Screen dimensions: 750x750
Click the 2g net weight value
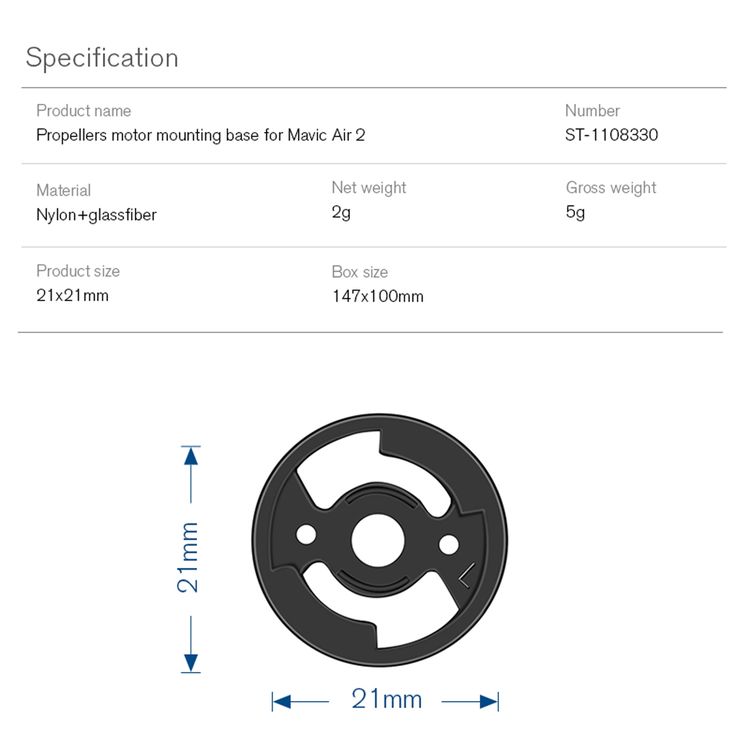click(341, 212)
